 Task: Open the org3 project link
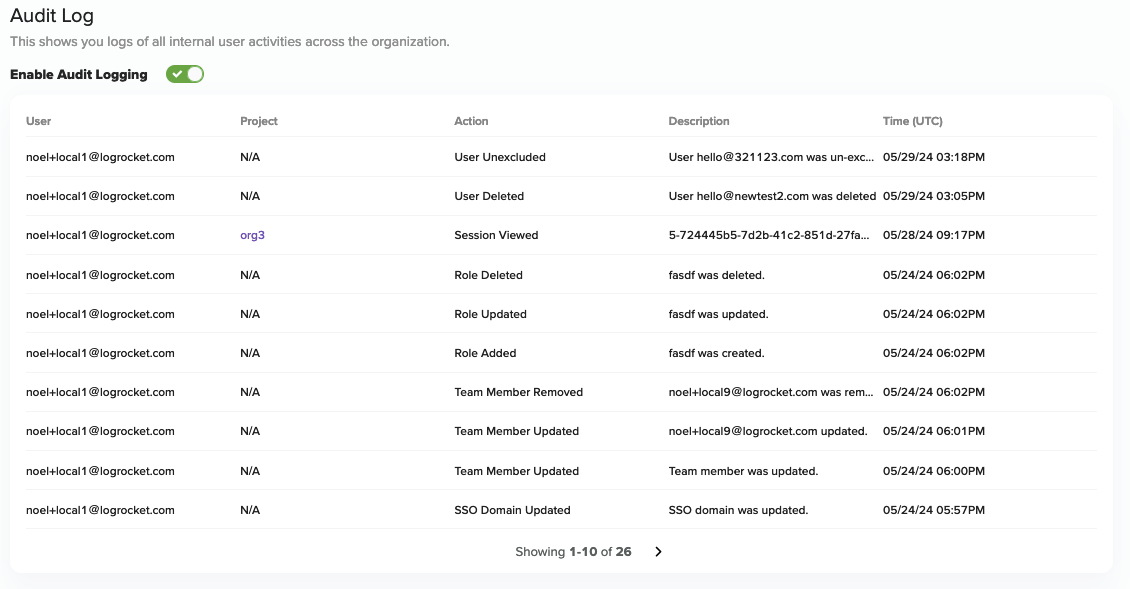(252, 235)
